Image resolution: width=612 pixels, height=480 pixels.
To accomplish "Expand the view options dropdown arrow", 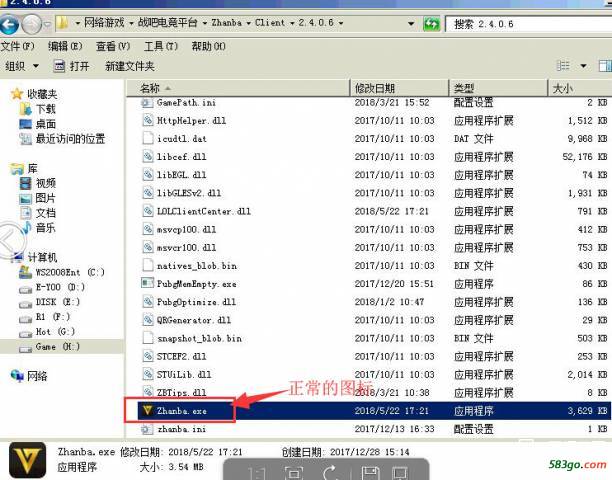I will 584,66.
